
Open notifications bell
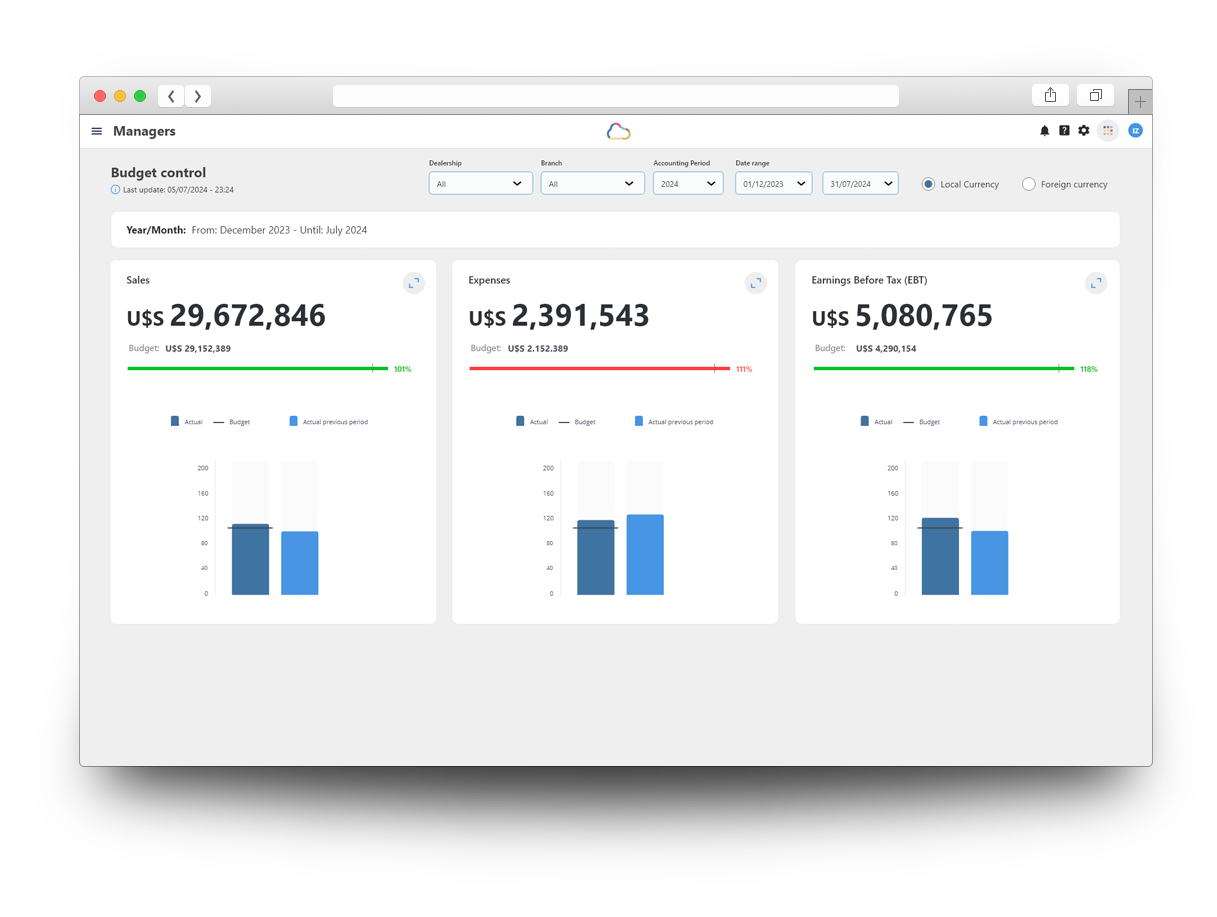pyautogui.click(x=1045, y=131)
